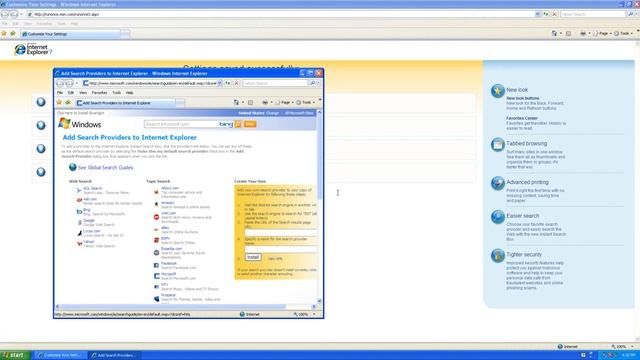Screen dimensions: 640x360
Task: Click the orange Bing search button on page
Action: pos(238,124)
